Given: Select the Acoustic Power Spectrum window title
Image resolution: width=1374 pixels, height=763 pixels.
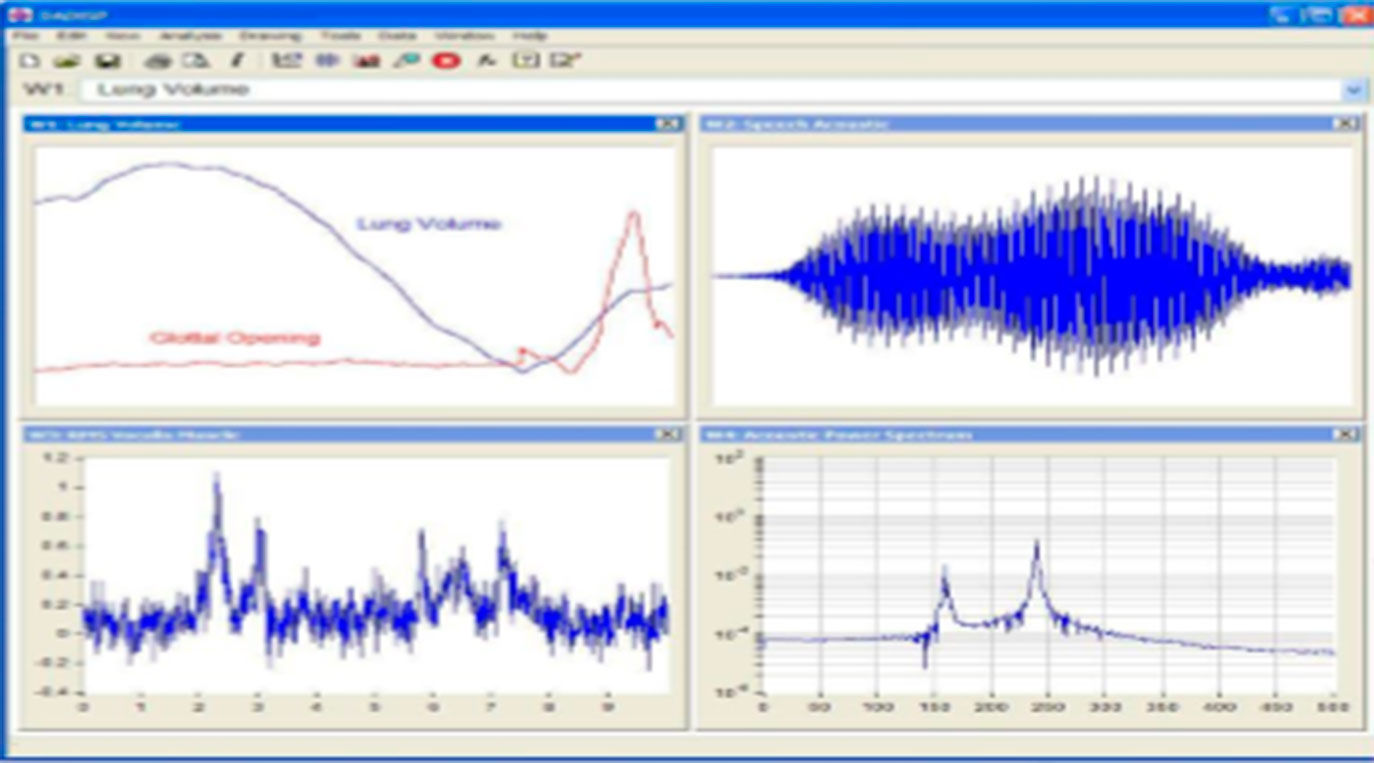Looking at the screenshot, I should [838, 435].
